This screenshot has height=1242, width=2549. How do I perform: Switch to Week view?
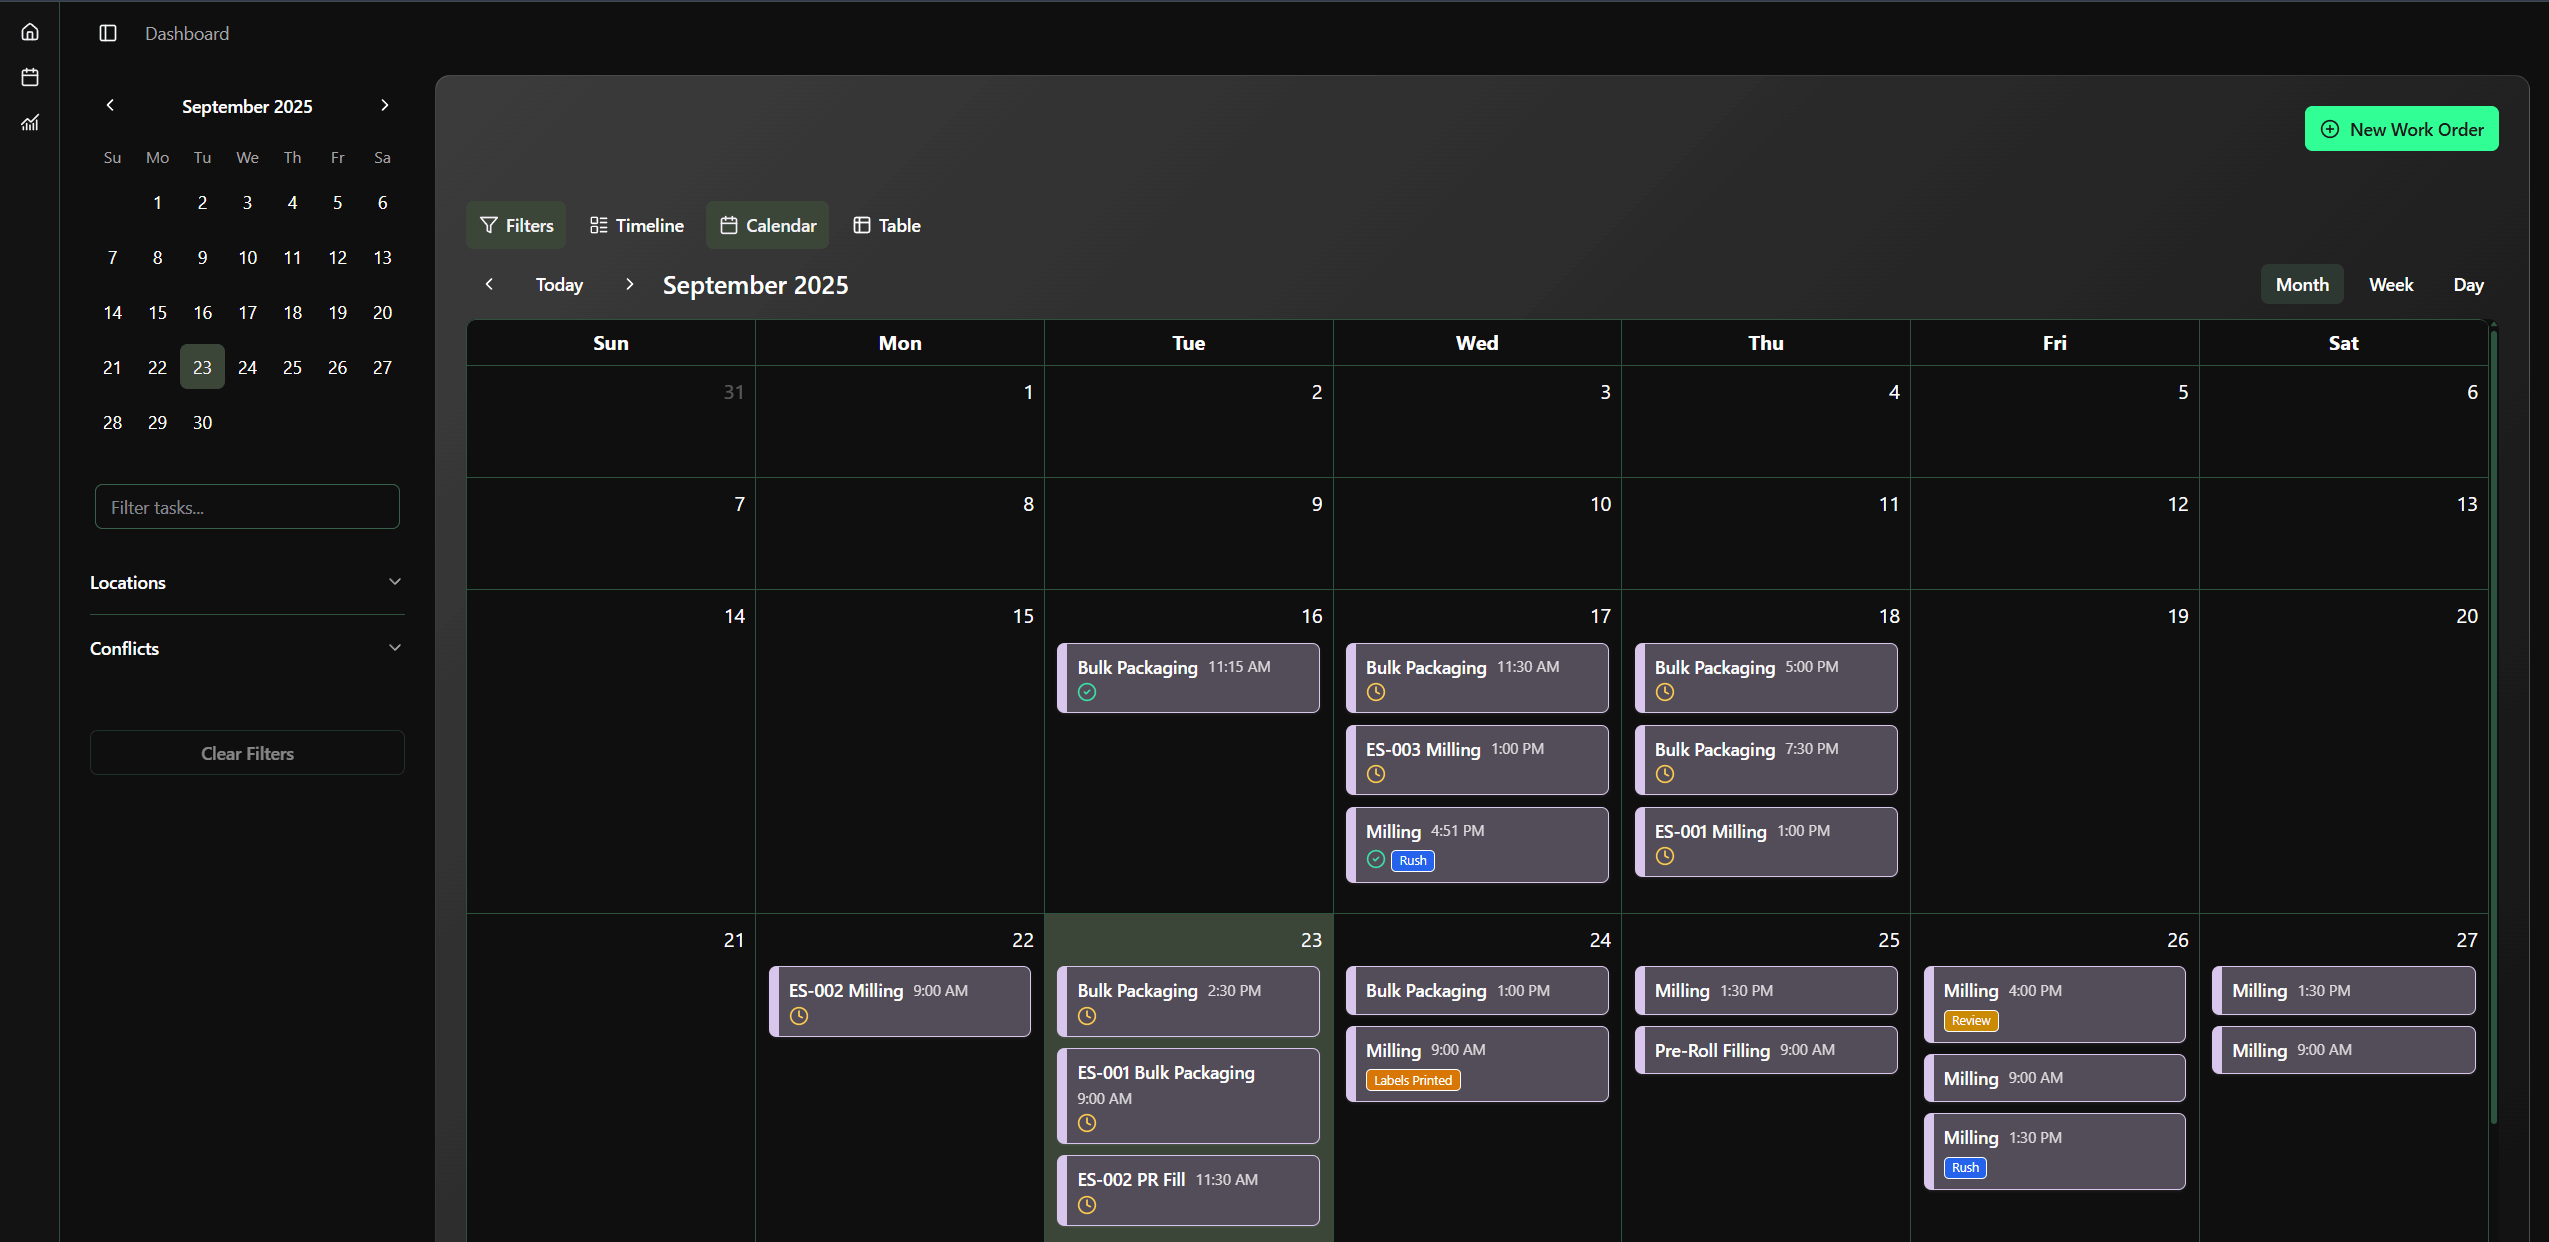pyautogui.click(x=2390, y=284)
